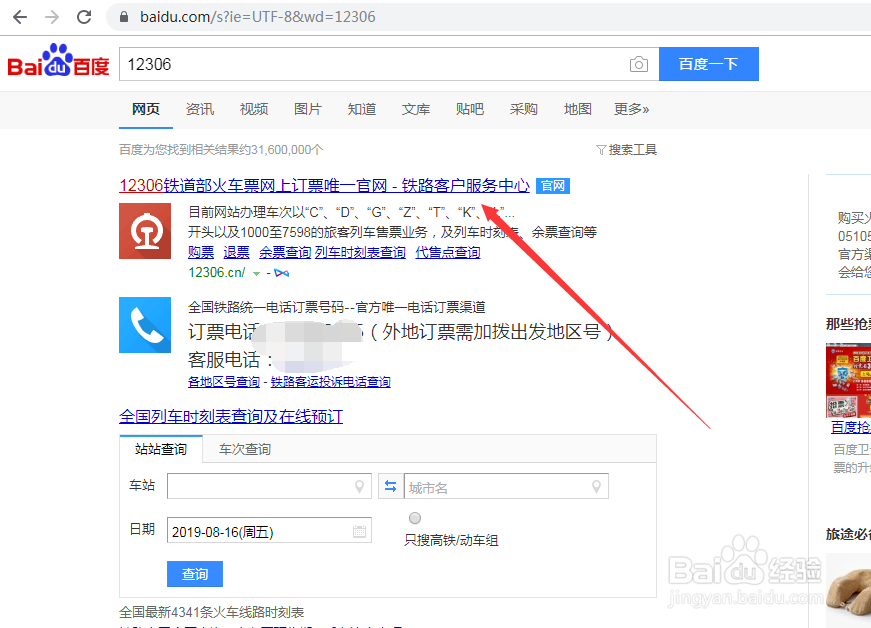The height and width of the screenshot is (628, 871).
Task: Click the 百度为您找到相关结果约31,600,000个 text
Action: tap(221, 150)
